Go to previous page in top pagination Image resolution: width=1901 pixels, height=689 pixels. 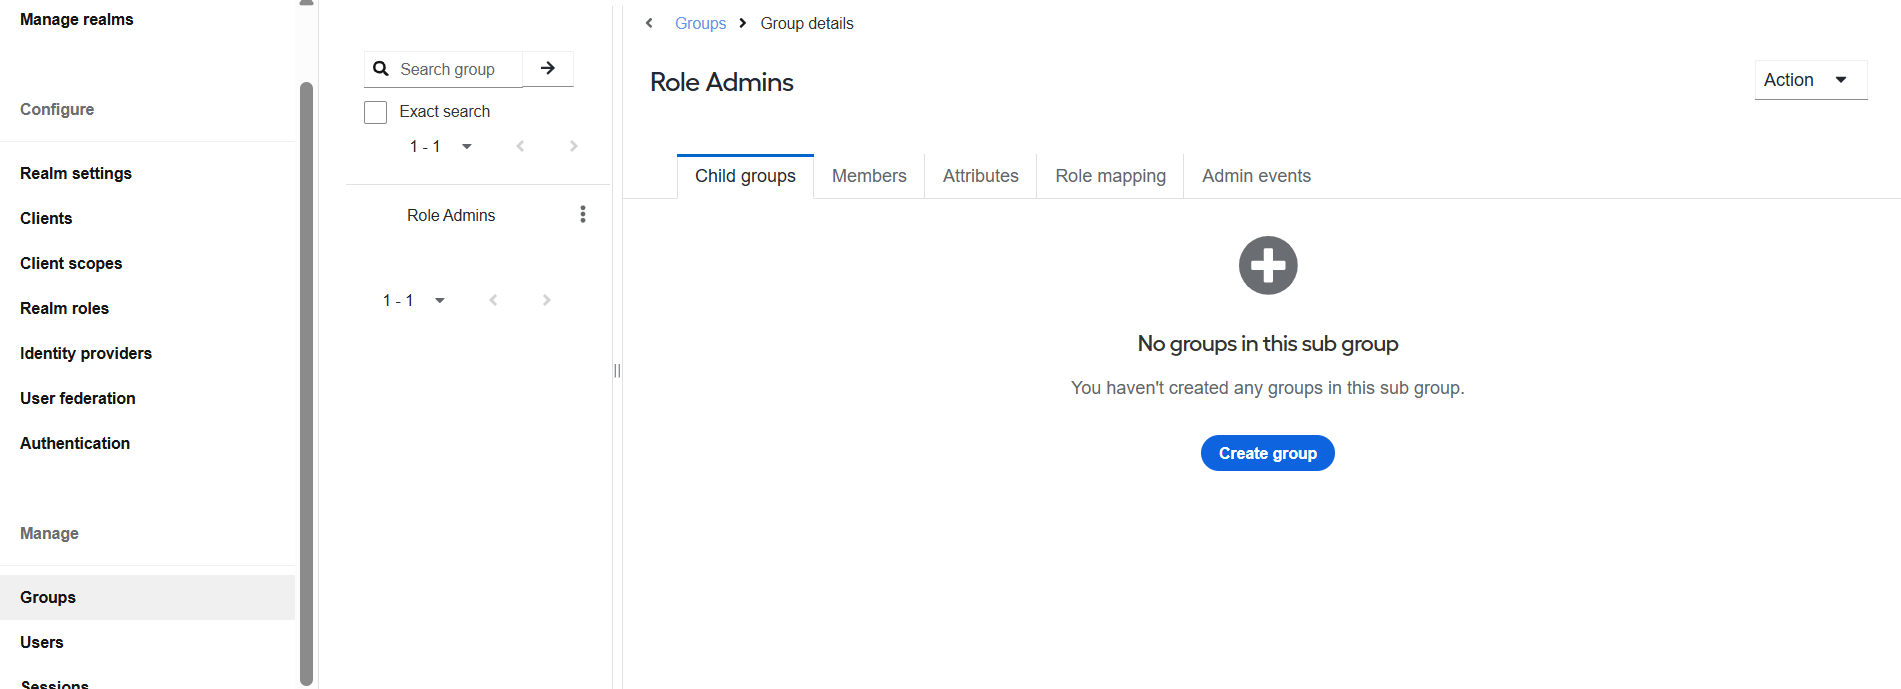click(520, 146)
